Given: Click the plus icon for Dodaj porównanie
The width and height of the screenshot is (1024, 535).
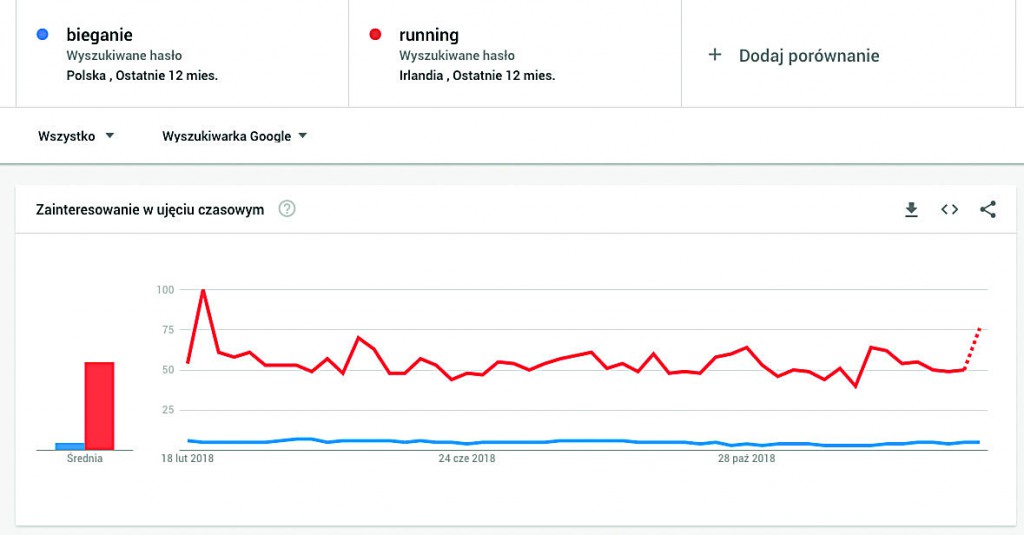Looking at the screenshot, I should click(x=714, y=55).
